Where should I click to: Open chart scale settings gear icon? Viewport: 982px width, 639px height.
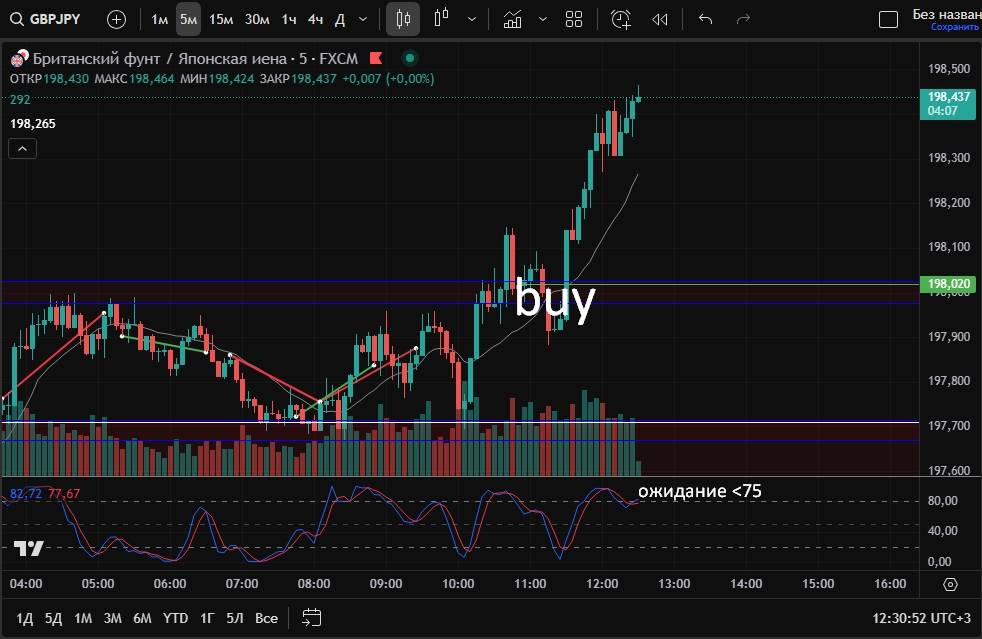pos(950,584)
